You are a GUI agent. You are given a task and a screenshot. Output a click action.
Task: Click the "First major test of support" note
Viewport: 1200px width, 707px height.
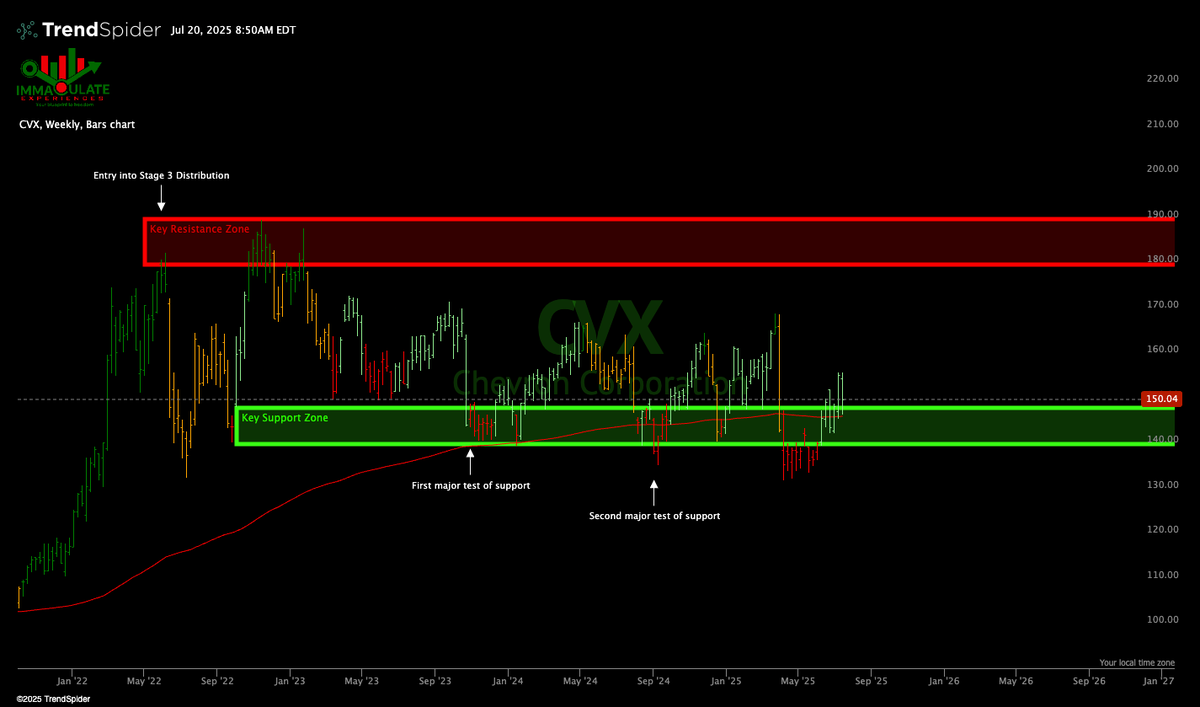pos(471,486)
